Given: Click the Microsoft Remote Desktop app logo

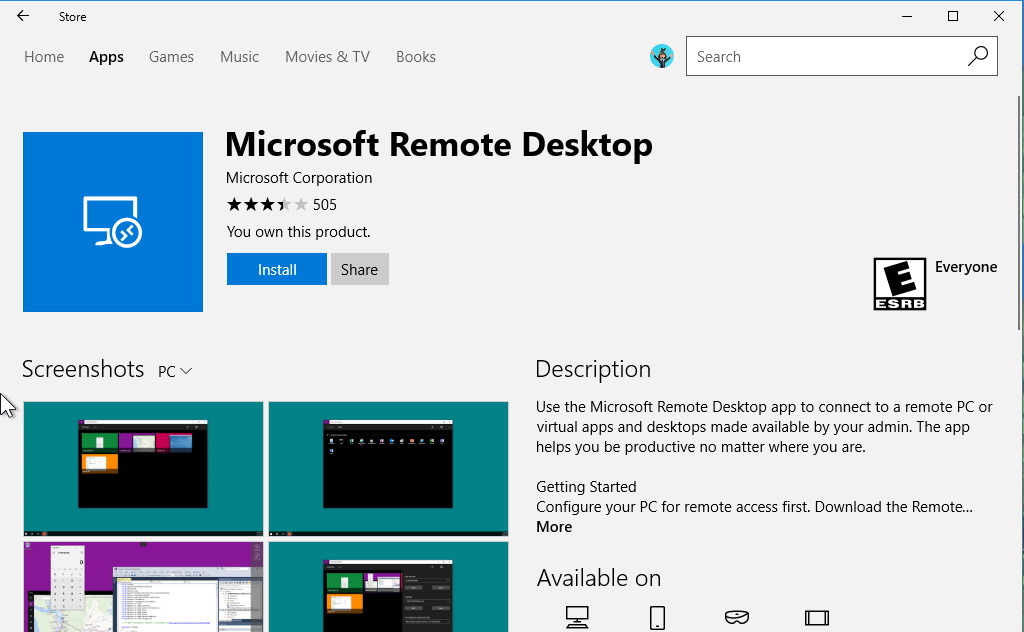Looking at the screenshot, I should [x=113, y=222].
